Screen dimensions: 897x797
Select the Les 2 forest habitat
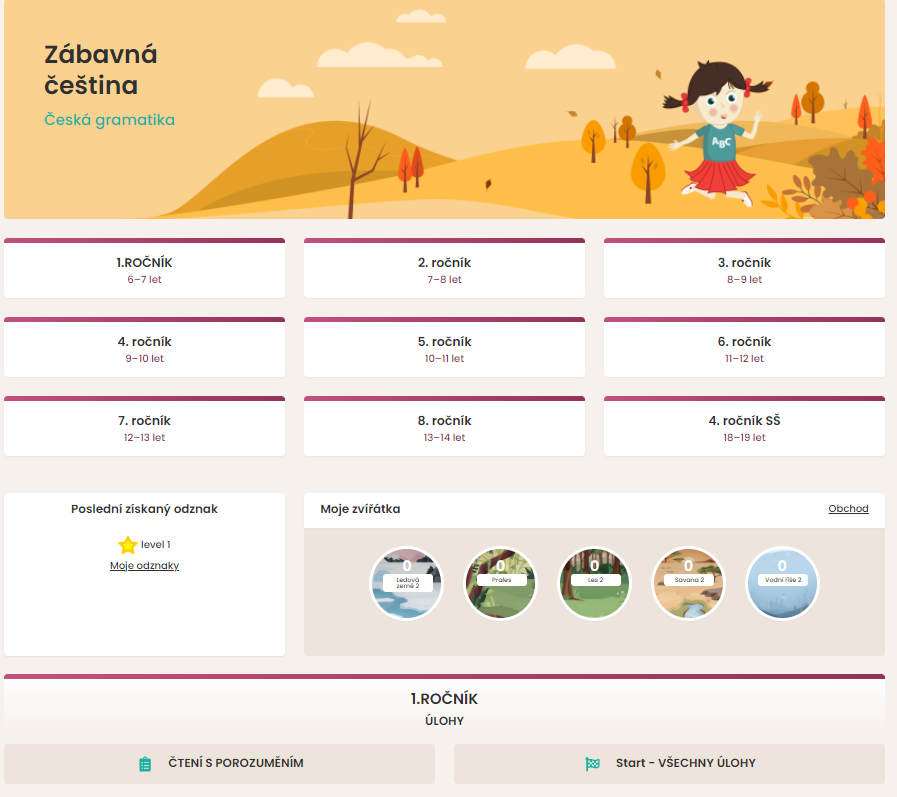click(594, 583)
